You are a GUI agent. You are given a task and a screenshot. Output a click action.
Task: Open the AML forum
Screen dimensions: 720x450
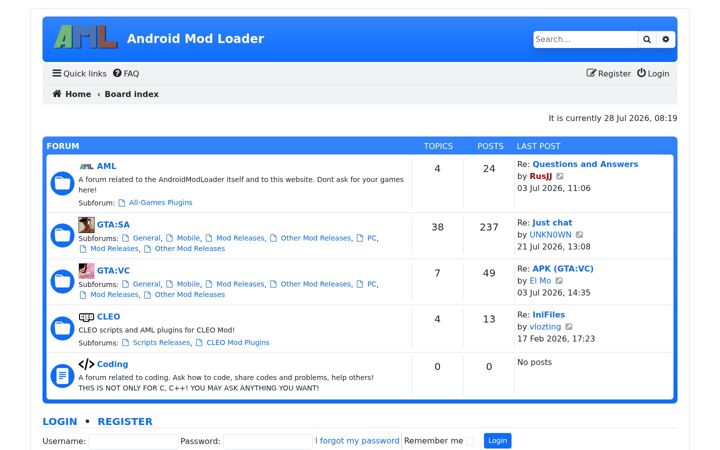click(106, 166)
